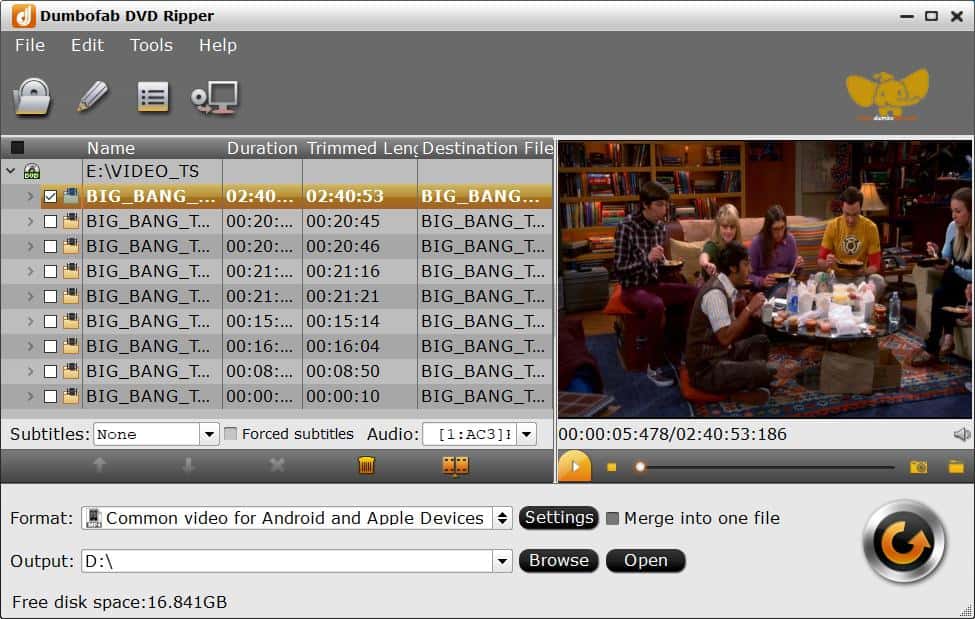Open the Help menu
Screen dimensions: 975x619
click(x=217, y=45)
